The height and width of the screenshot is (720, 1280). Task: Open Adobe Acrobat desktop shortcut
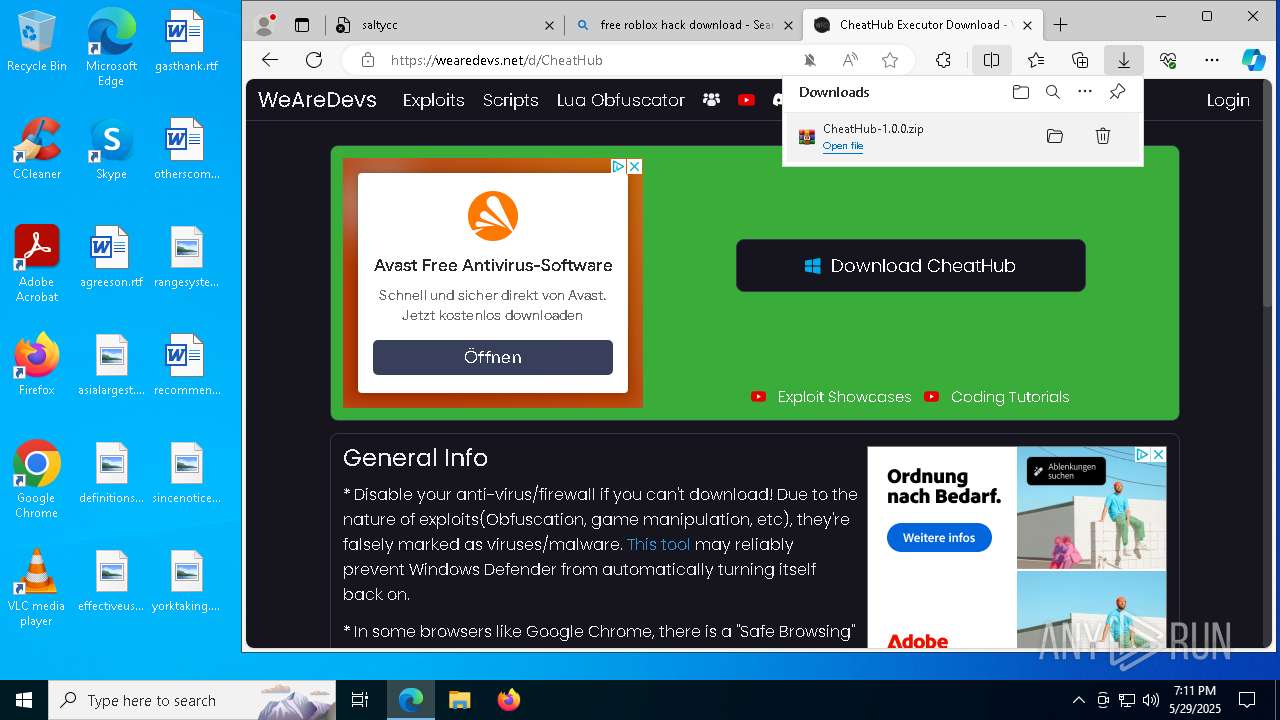pyautogui.click(x=37, y=264)
